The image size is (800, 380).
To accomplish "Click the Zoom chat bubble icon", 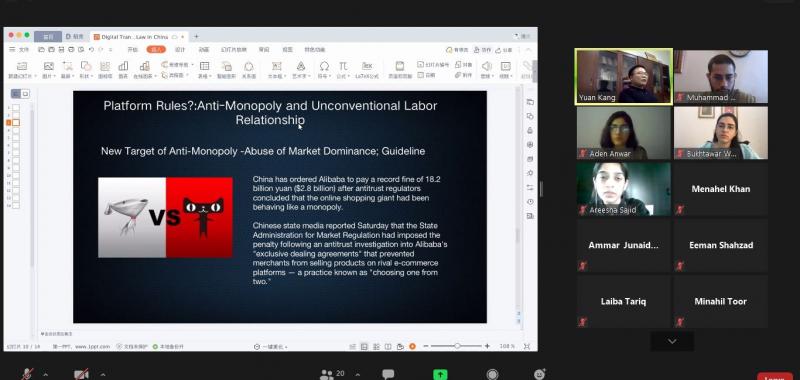I will point(388,374).
